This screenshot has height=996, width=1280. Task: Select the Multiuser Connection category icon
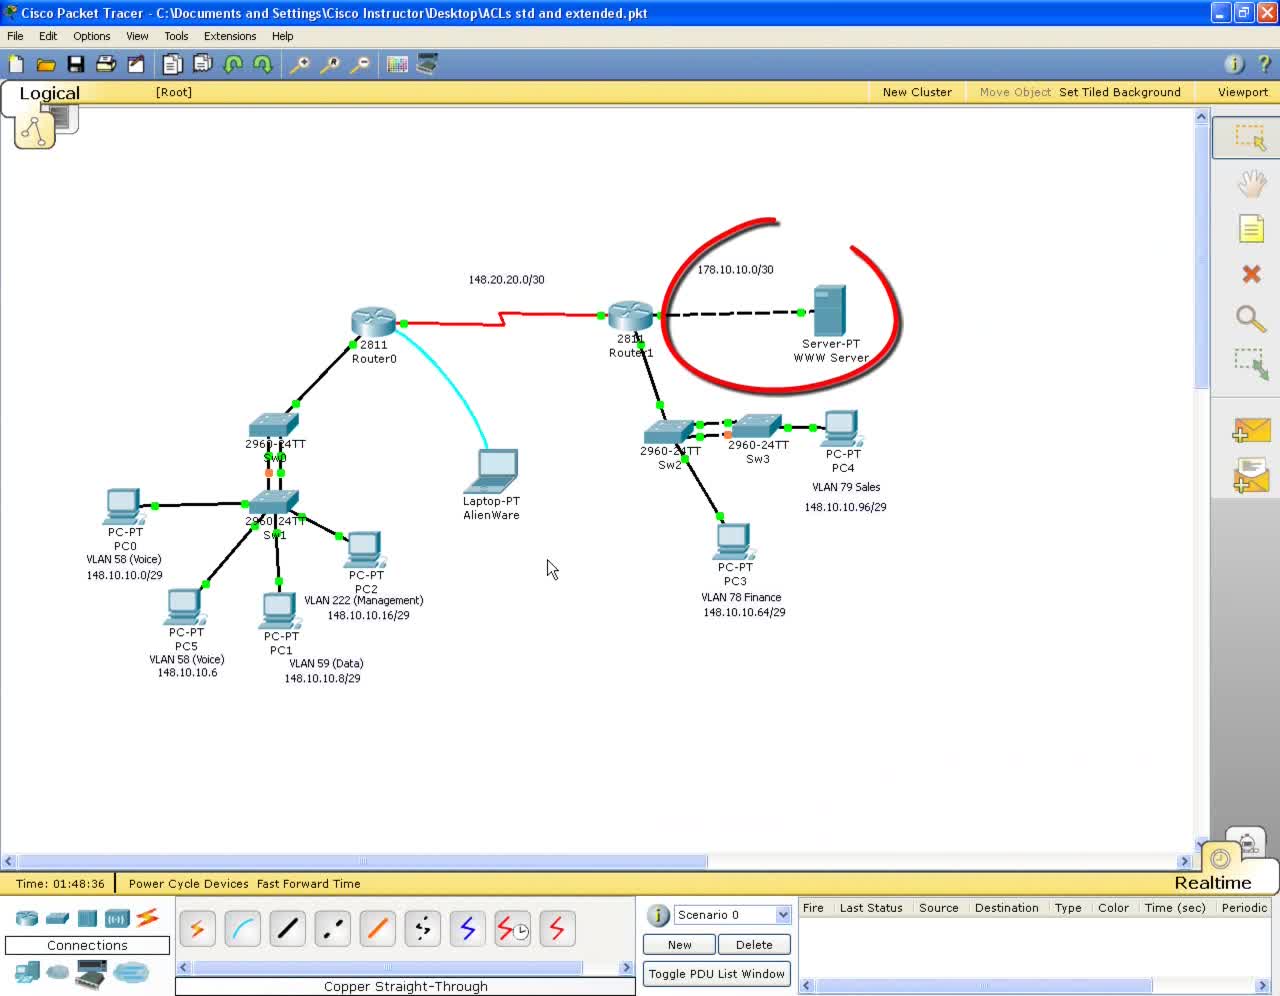tap(131, 971)
